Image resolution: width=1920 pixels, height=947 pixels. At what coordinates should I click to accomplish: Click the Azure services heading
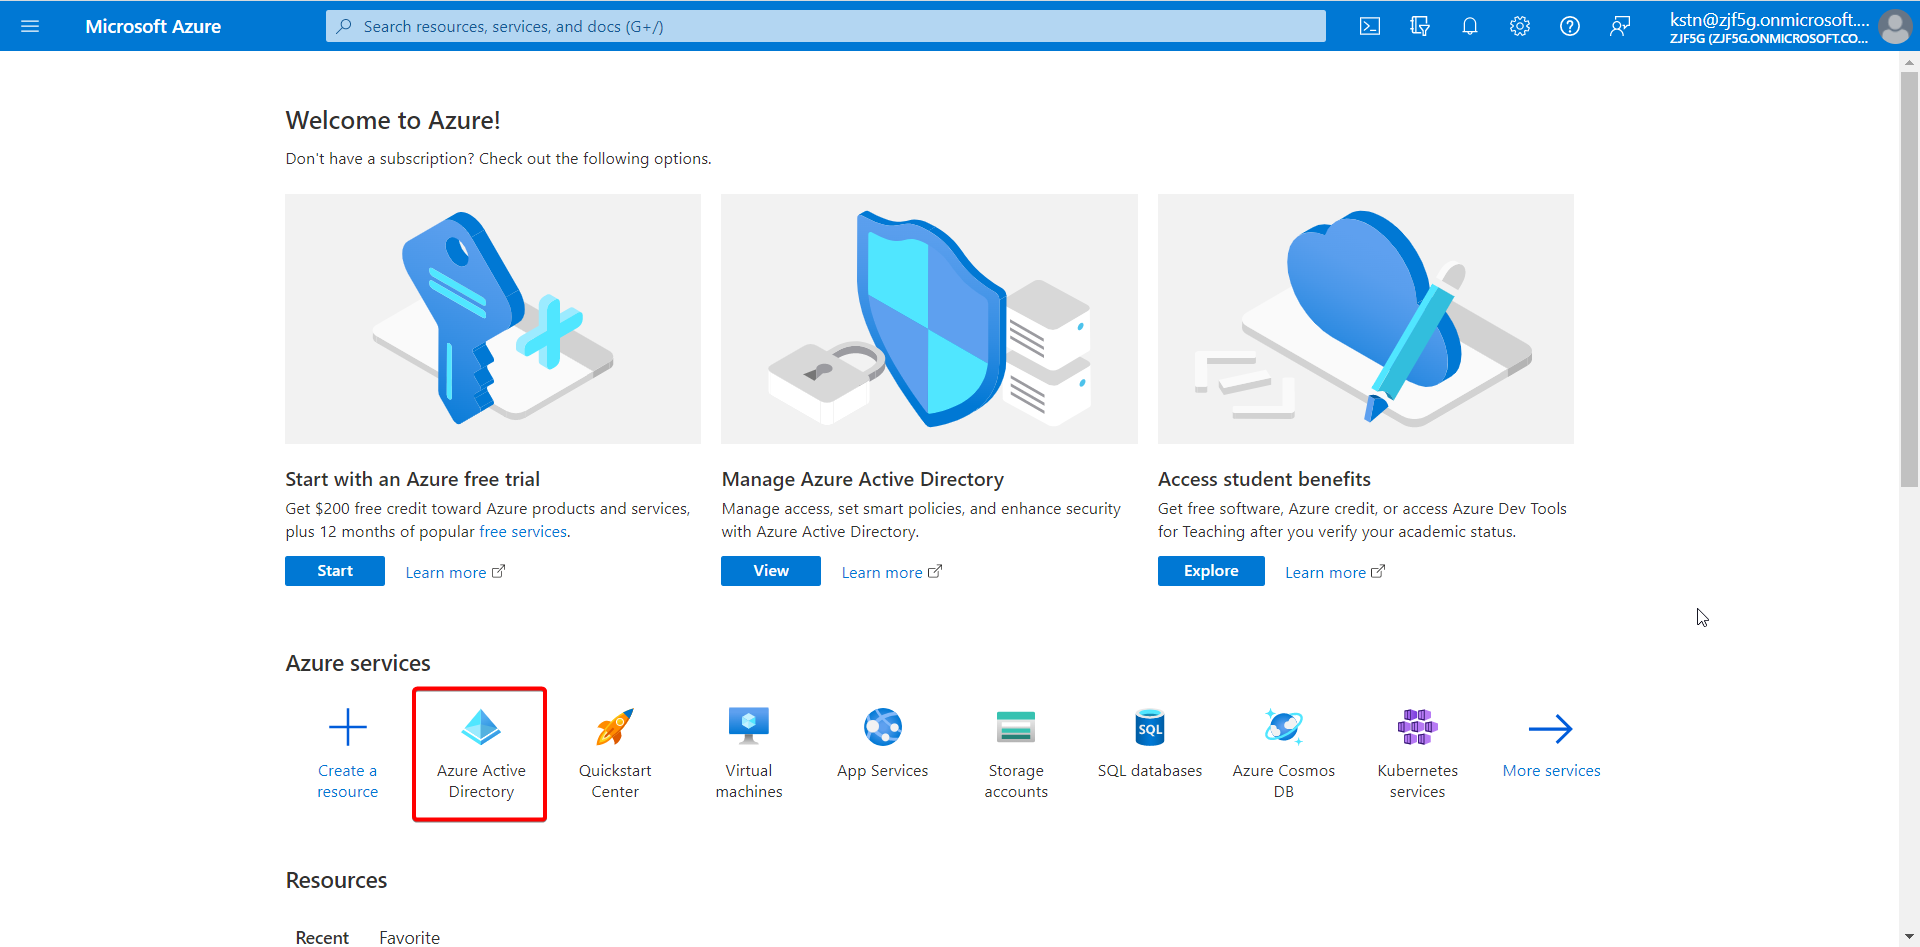pos(358,663)
